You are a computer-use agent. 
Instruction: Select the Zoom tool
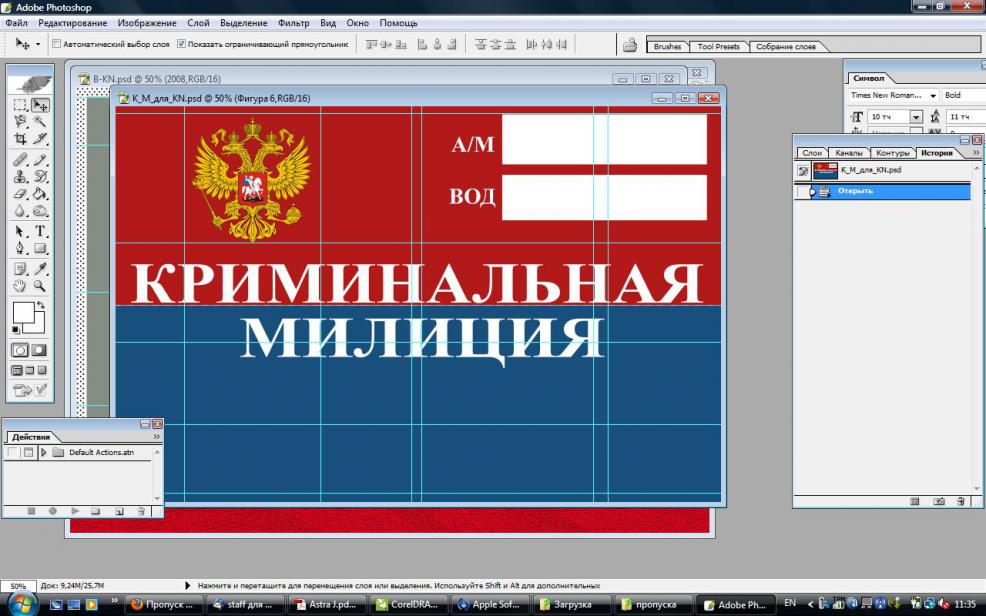[40, 286]
